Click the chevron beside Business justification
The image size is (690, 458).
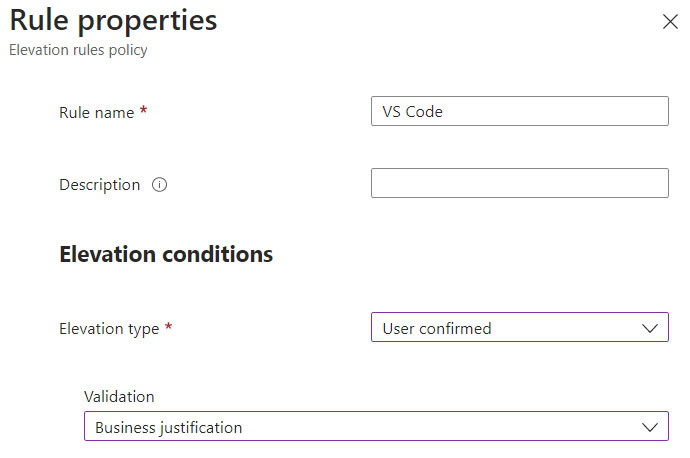coord(650,427)
